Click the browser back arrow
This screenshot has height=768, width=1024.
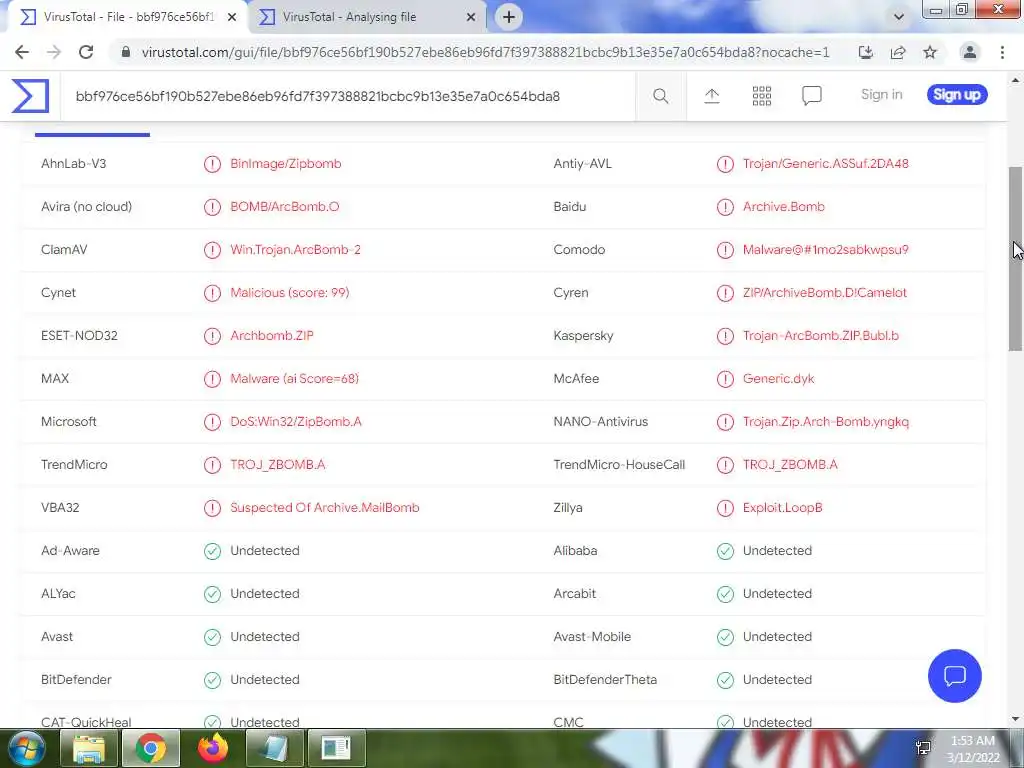[x=22, y=52]
